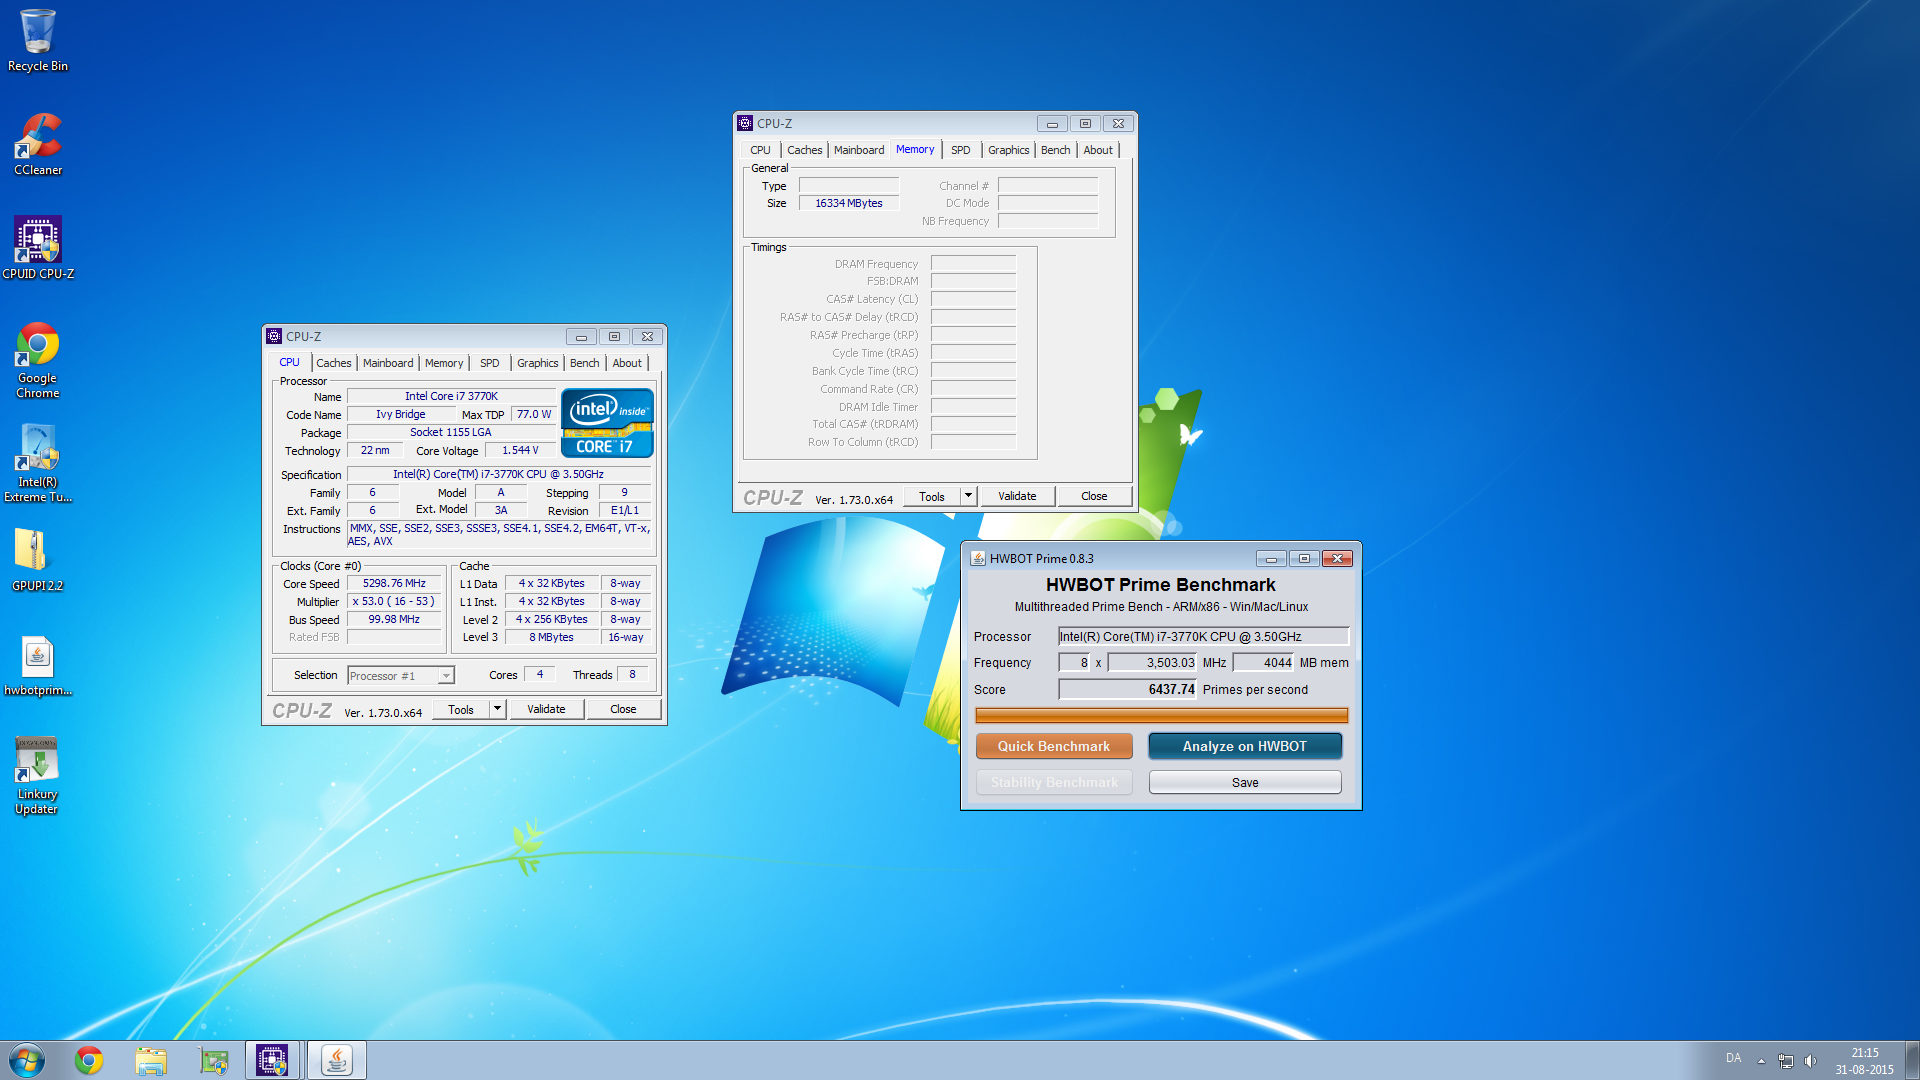Open SPD tab in Memory window

(x=961, y=150)
